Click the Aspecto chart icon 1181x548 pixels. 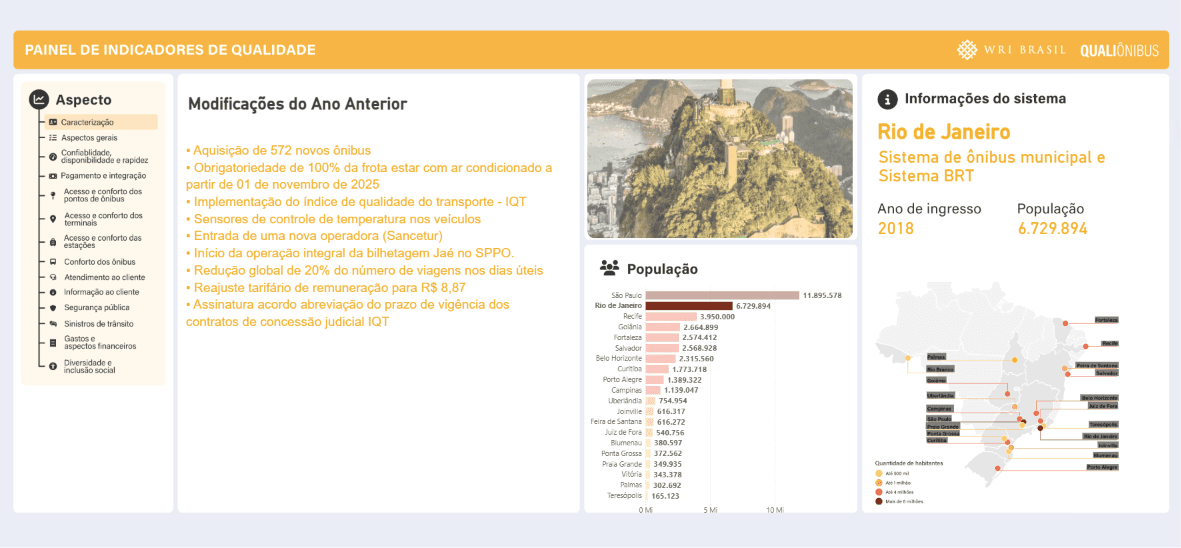click(x=38, y=99)
